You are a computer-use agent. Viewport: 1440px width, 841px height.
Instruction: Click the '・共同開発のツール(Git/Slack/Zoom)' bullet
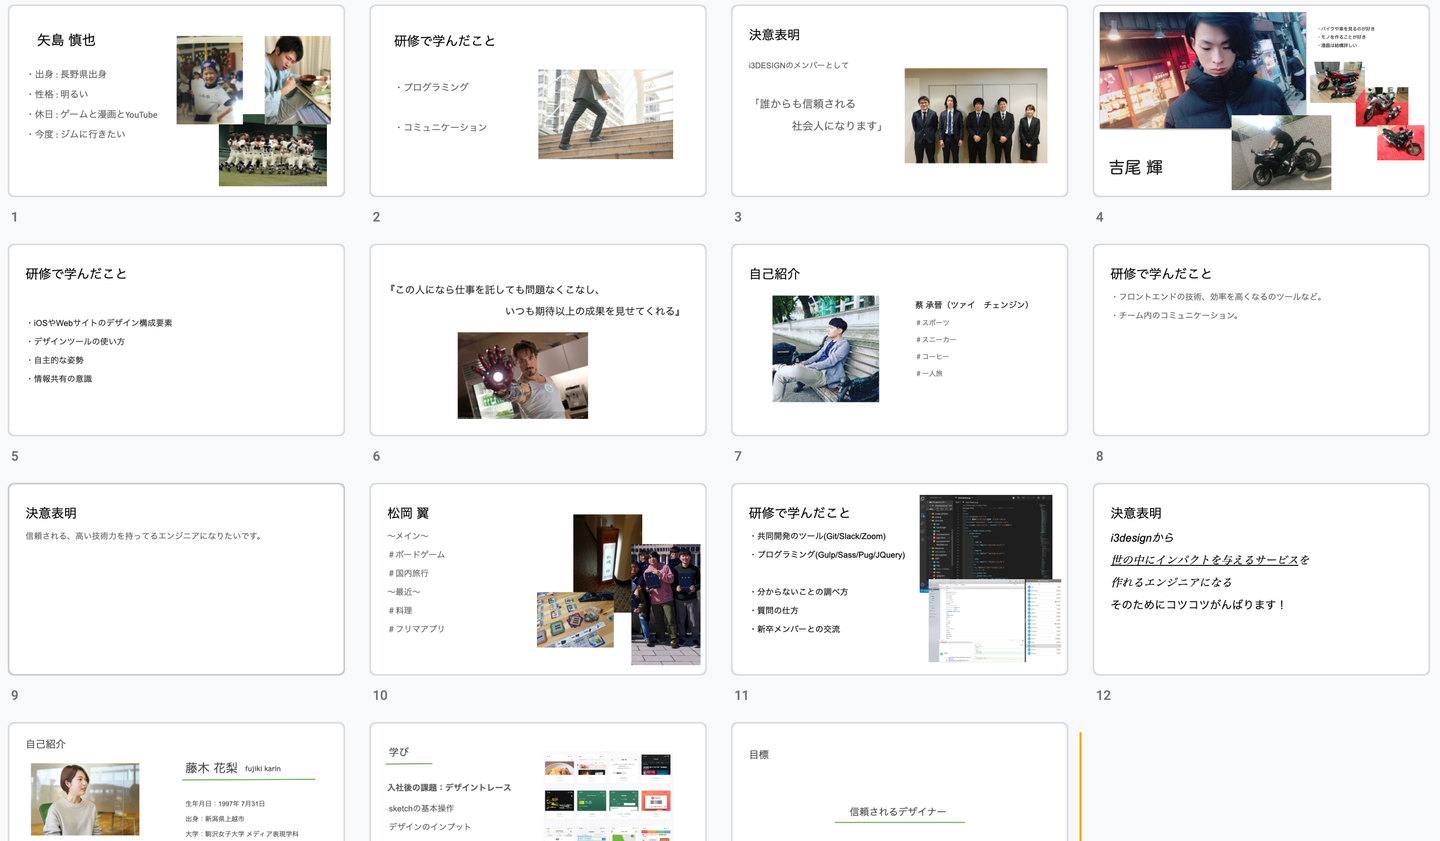pos(817,536)
